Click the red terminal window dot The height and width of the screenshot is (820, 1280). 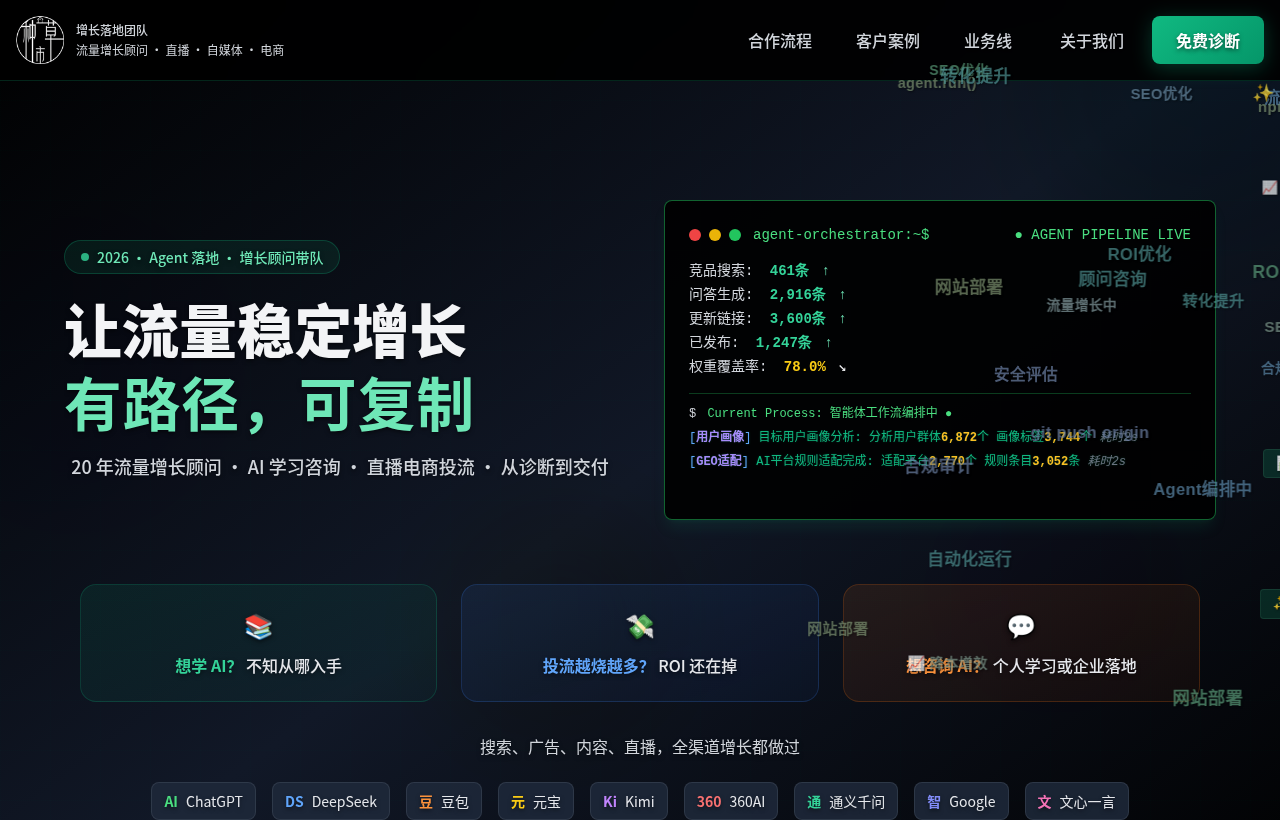pos(695,235)
